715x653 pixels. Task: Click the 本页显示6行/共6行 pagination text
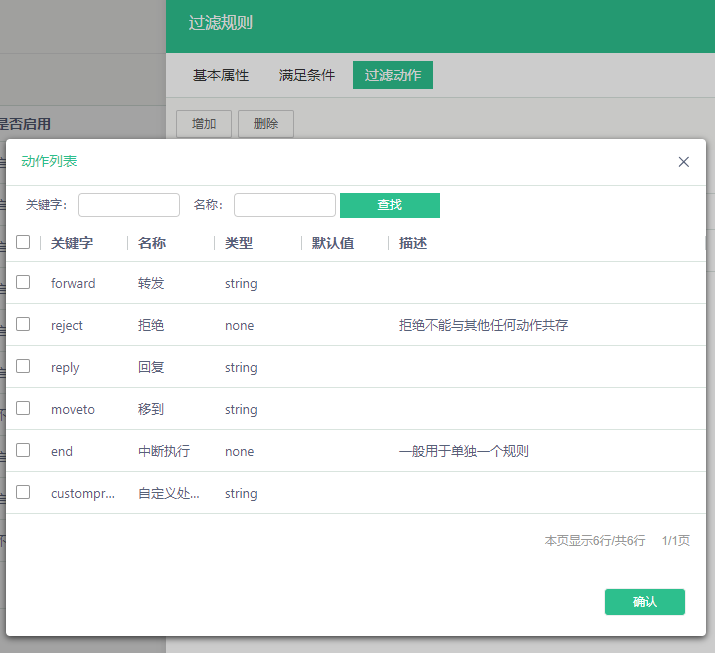point(595,541)
